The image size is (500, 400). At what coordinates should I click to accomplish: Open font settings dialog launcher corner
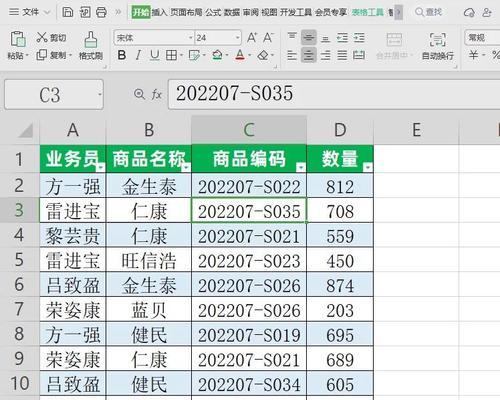tap(275, 67)
